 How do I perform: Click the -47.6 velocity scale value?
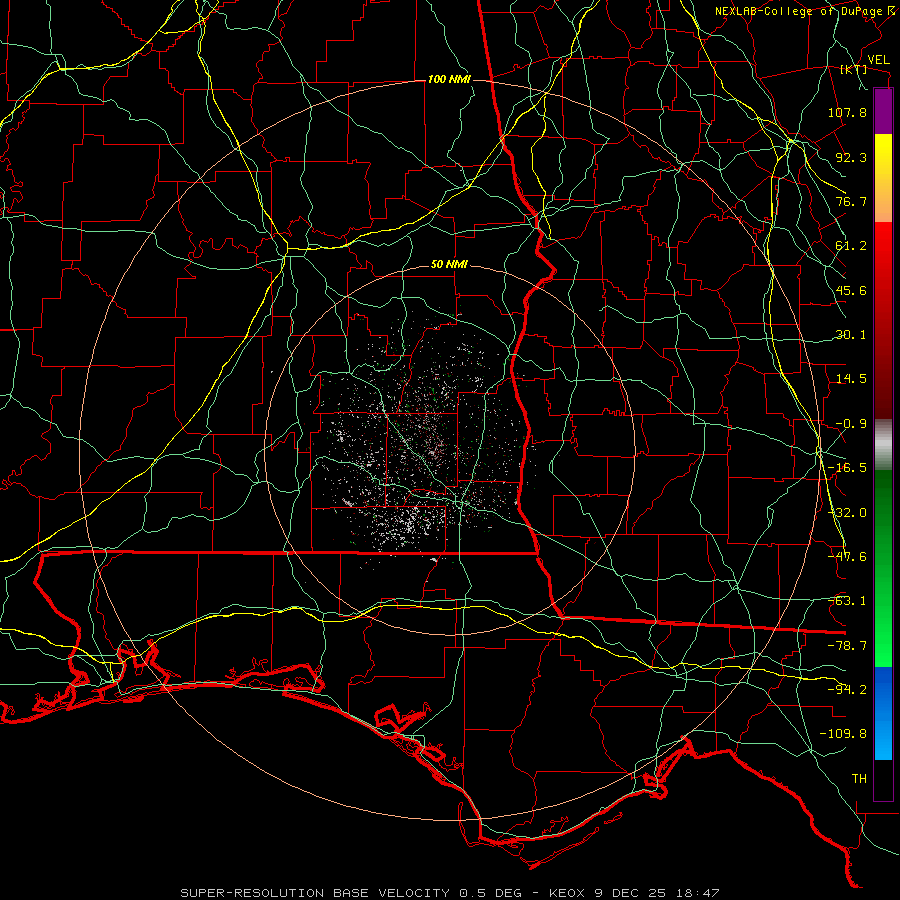pos(847,557)
